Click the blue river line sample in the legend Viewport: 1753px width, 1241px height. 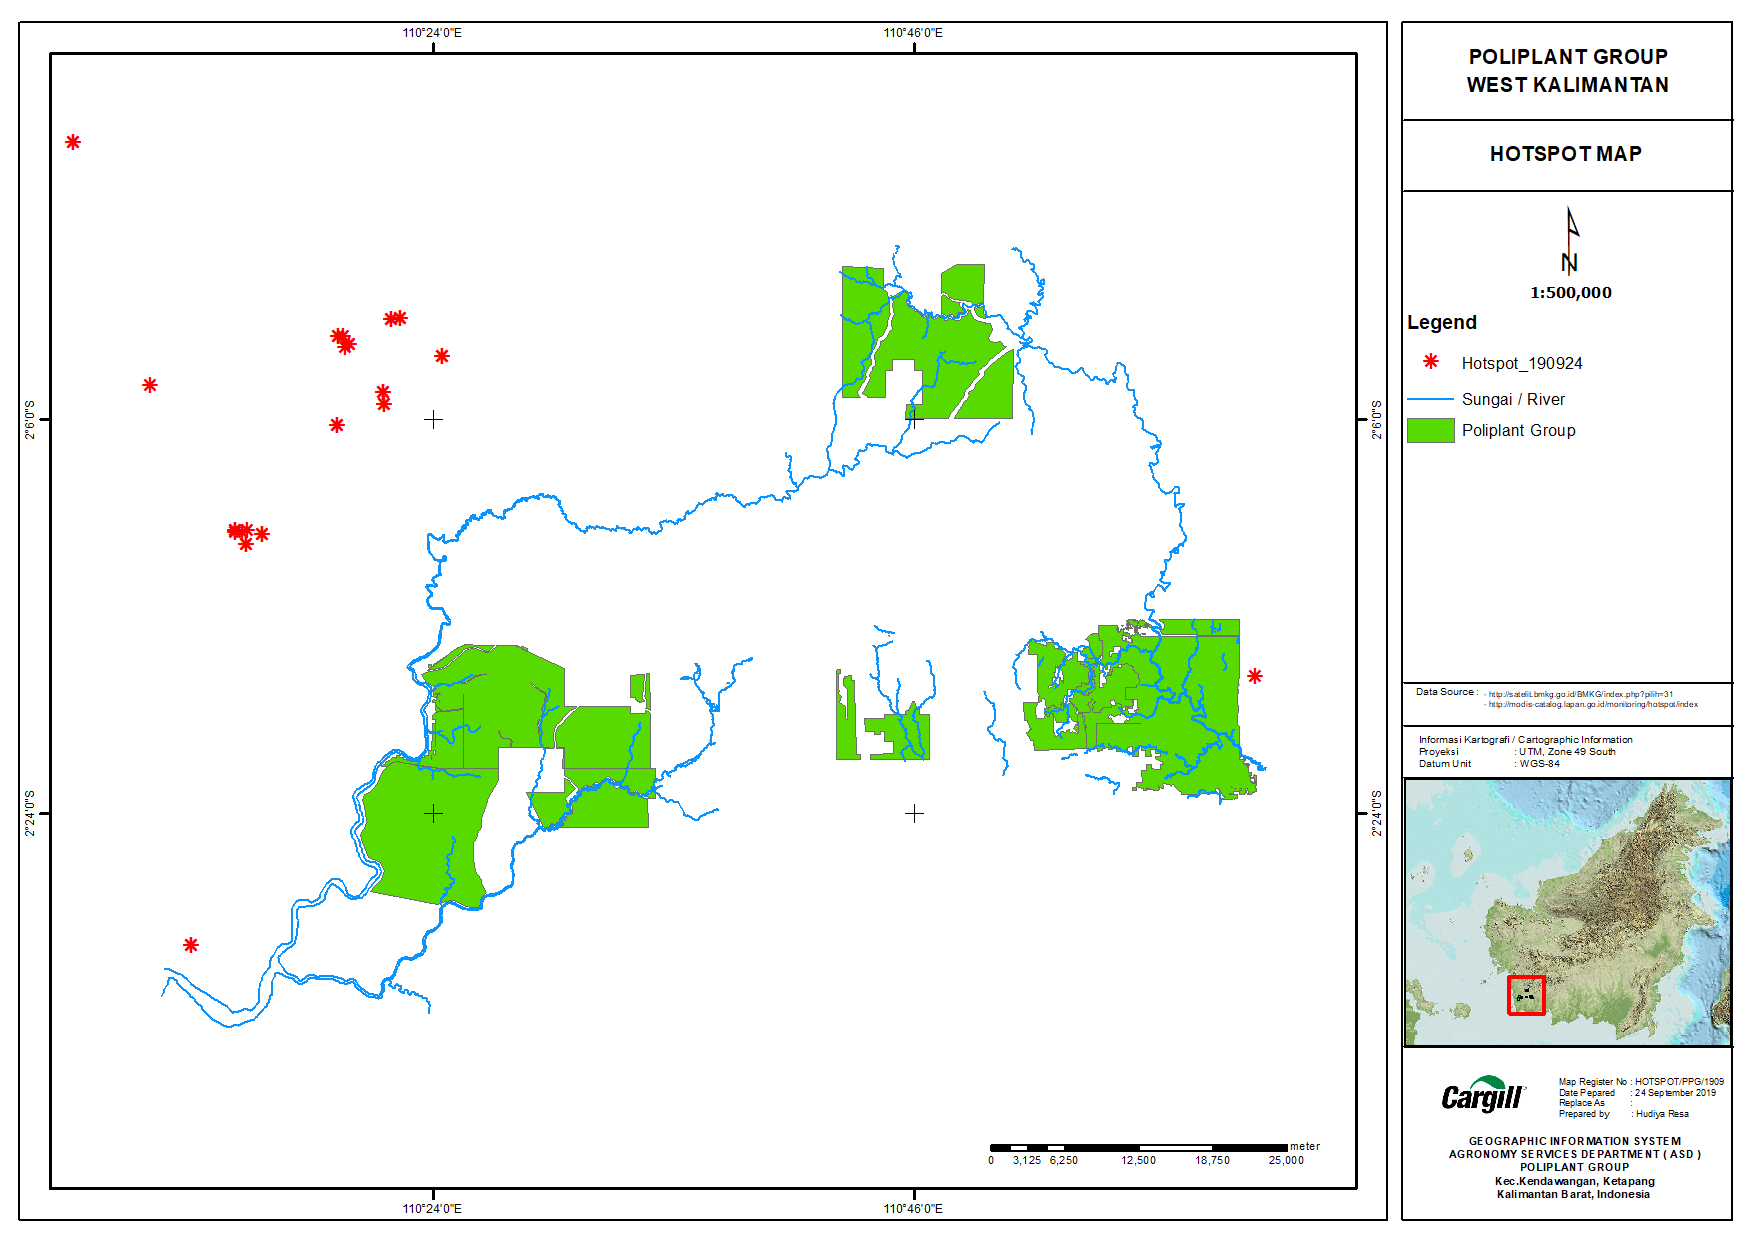click(x=1430, y=399)
